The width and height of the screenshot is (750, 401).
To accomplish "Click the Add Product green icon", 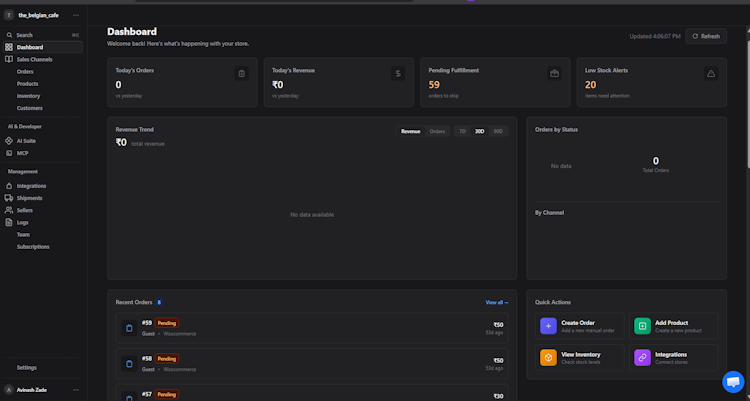I will pos(642,326).
